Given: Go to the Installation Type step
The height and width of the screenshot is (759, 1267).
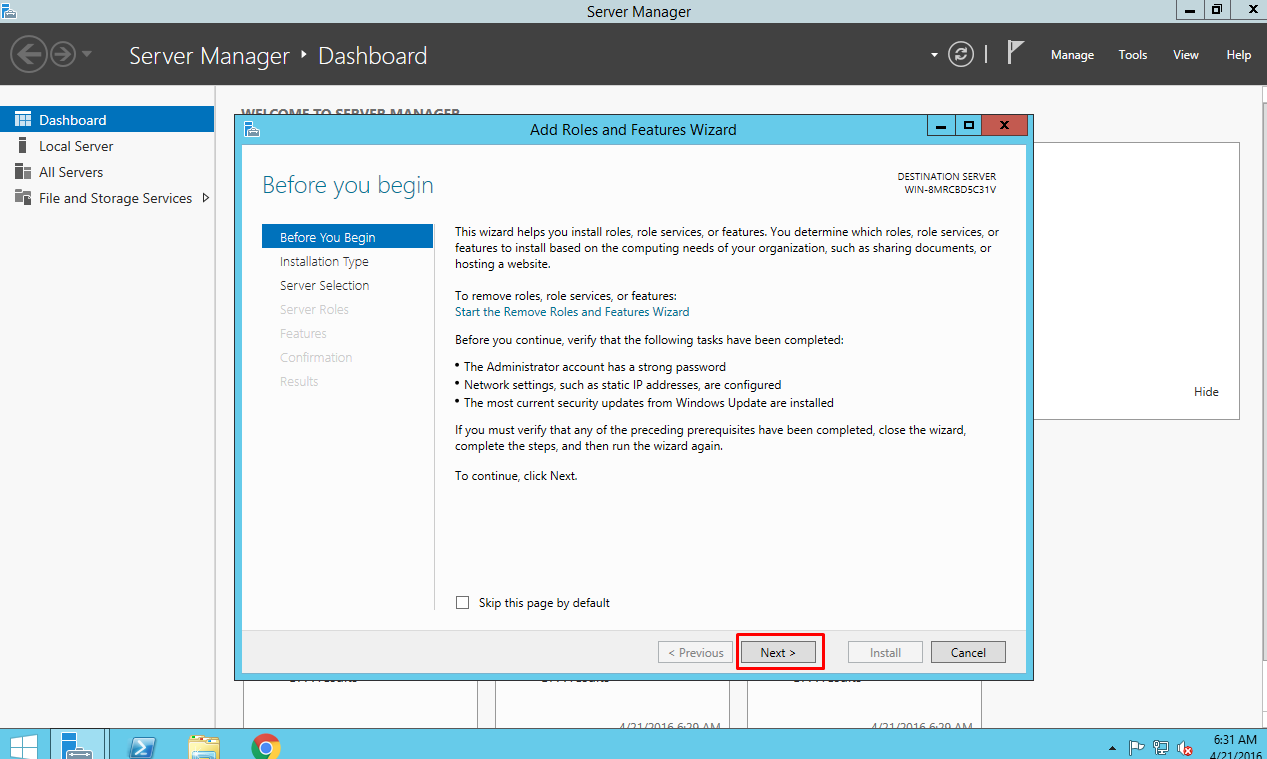Looking at the screenshot, I should coord(324,261).
